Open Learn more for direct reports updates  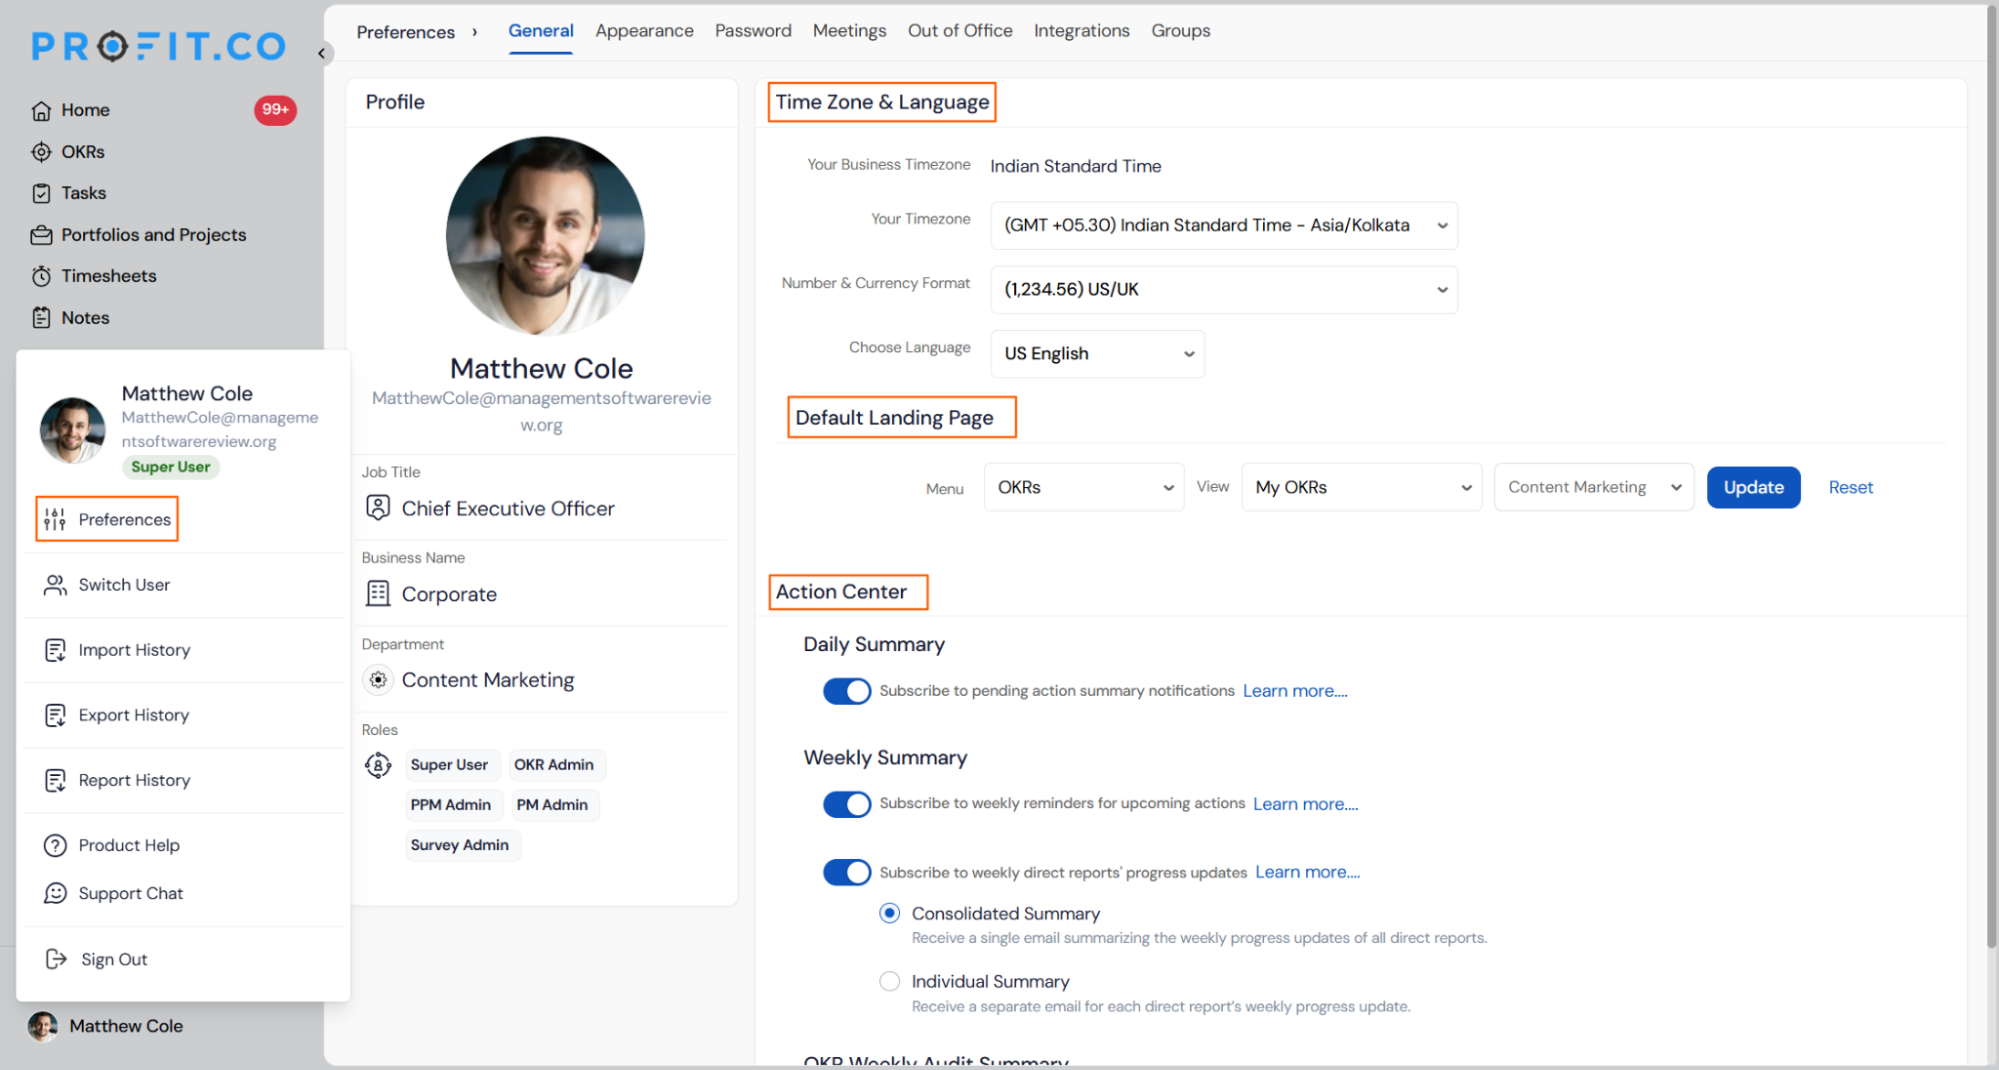pyautogui.click(x=1307, y=872)
